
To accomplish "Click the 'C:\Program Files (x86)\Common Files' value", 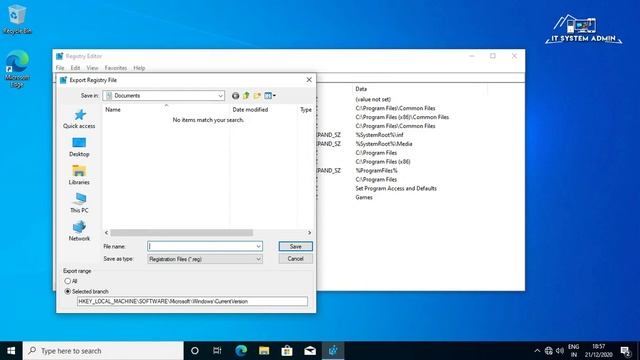I will coord(402,117).
